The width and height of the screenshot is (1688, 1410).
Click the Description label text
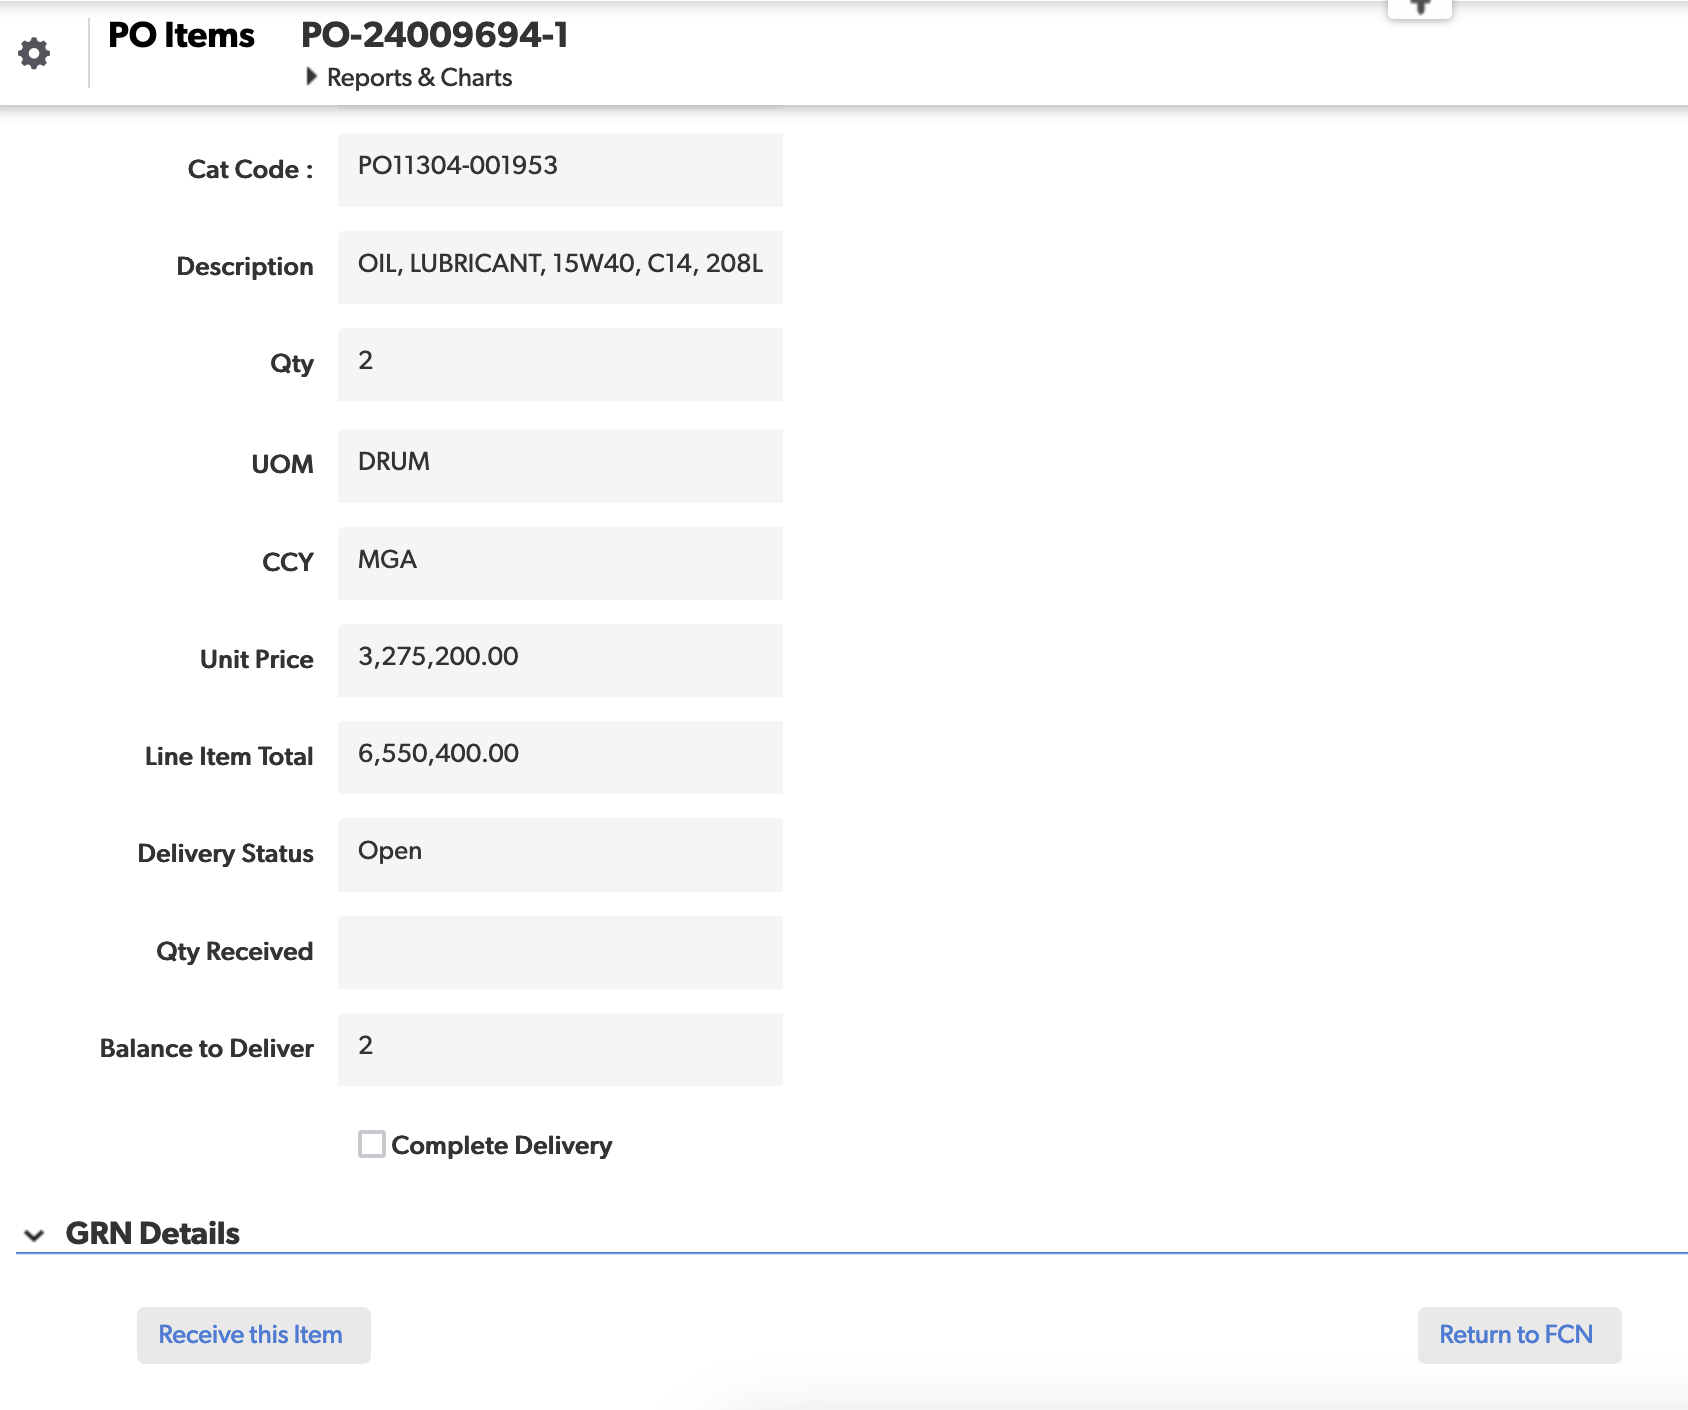[244, 267]
